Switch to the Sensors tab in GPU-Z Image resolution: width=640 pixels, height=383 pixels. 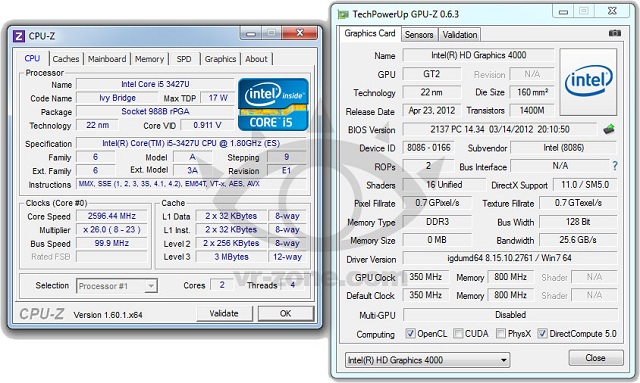(x=419, y=35)
